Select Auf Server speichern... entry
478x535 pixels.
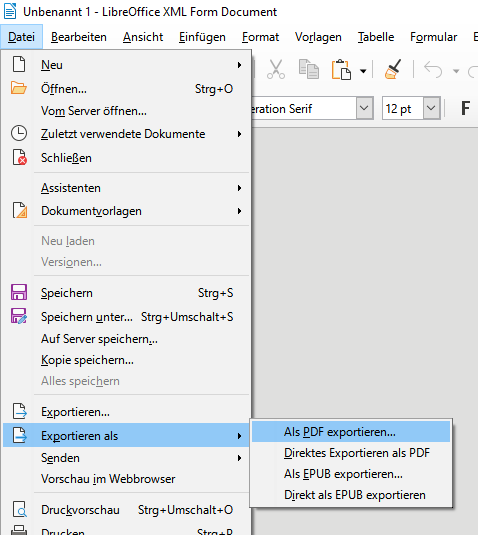point(126,339)
